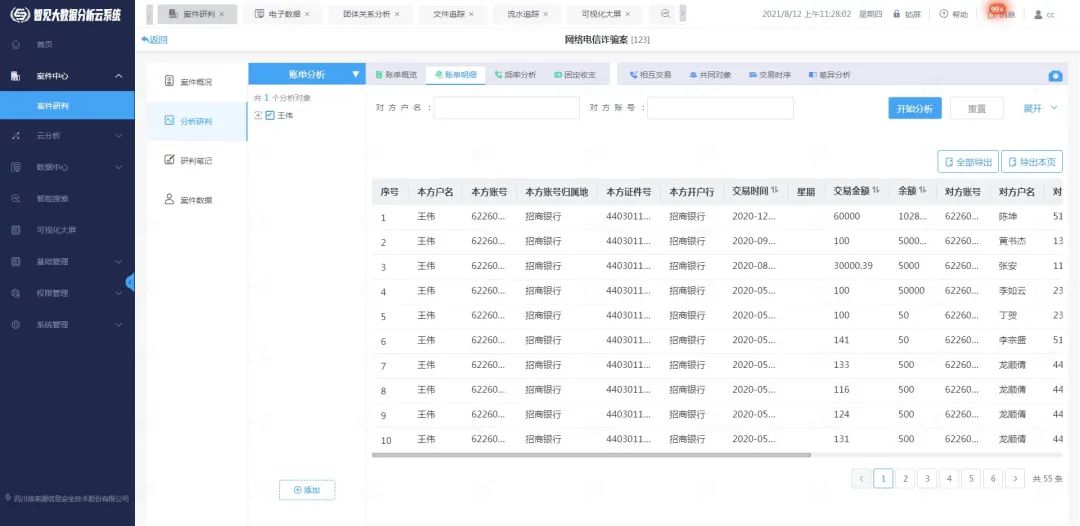The width and height of the screenshot is (1080, 526).
Task: Expand the 系统管理 sidebar section
Action: [118, 325]
